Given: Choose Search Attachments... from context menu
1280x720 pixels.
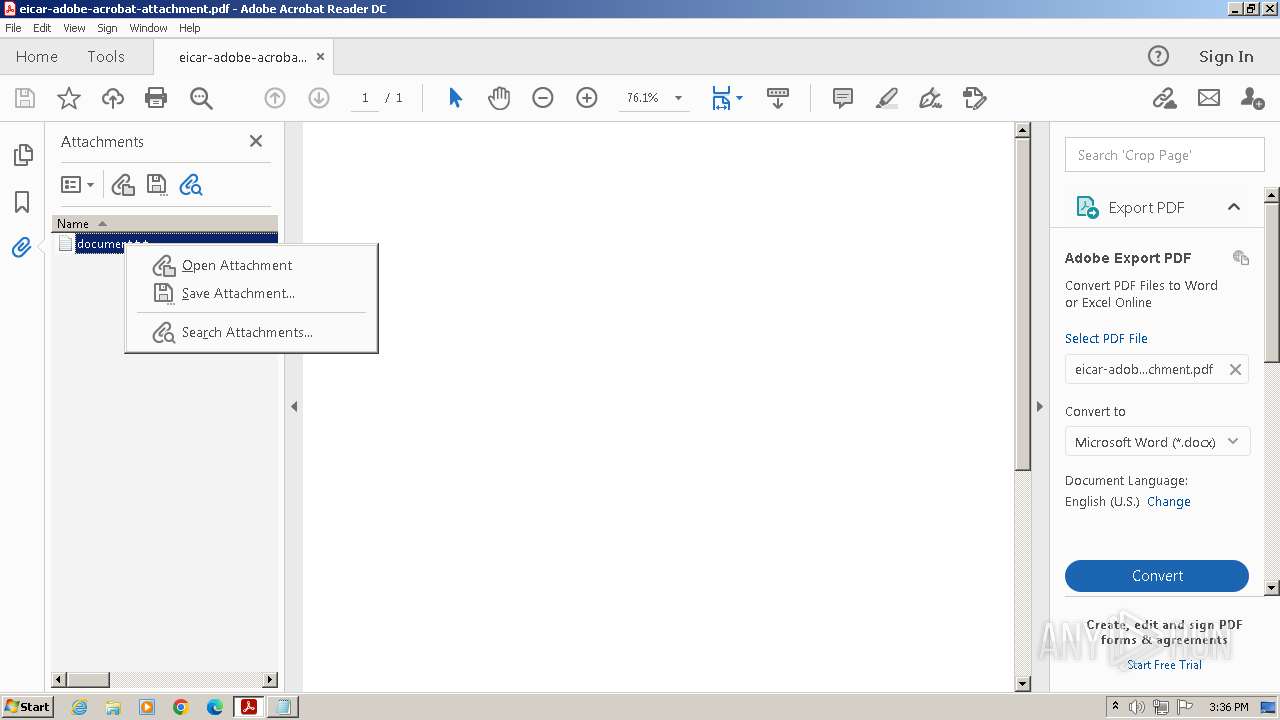Looking at the screenshot, I should pos(247,332).
